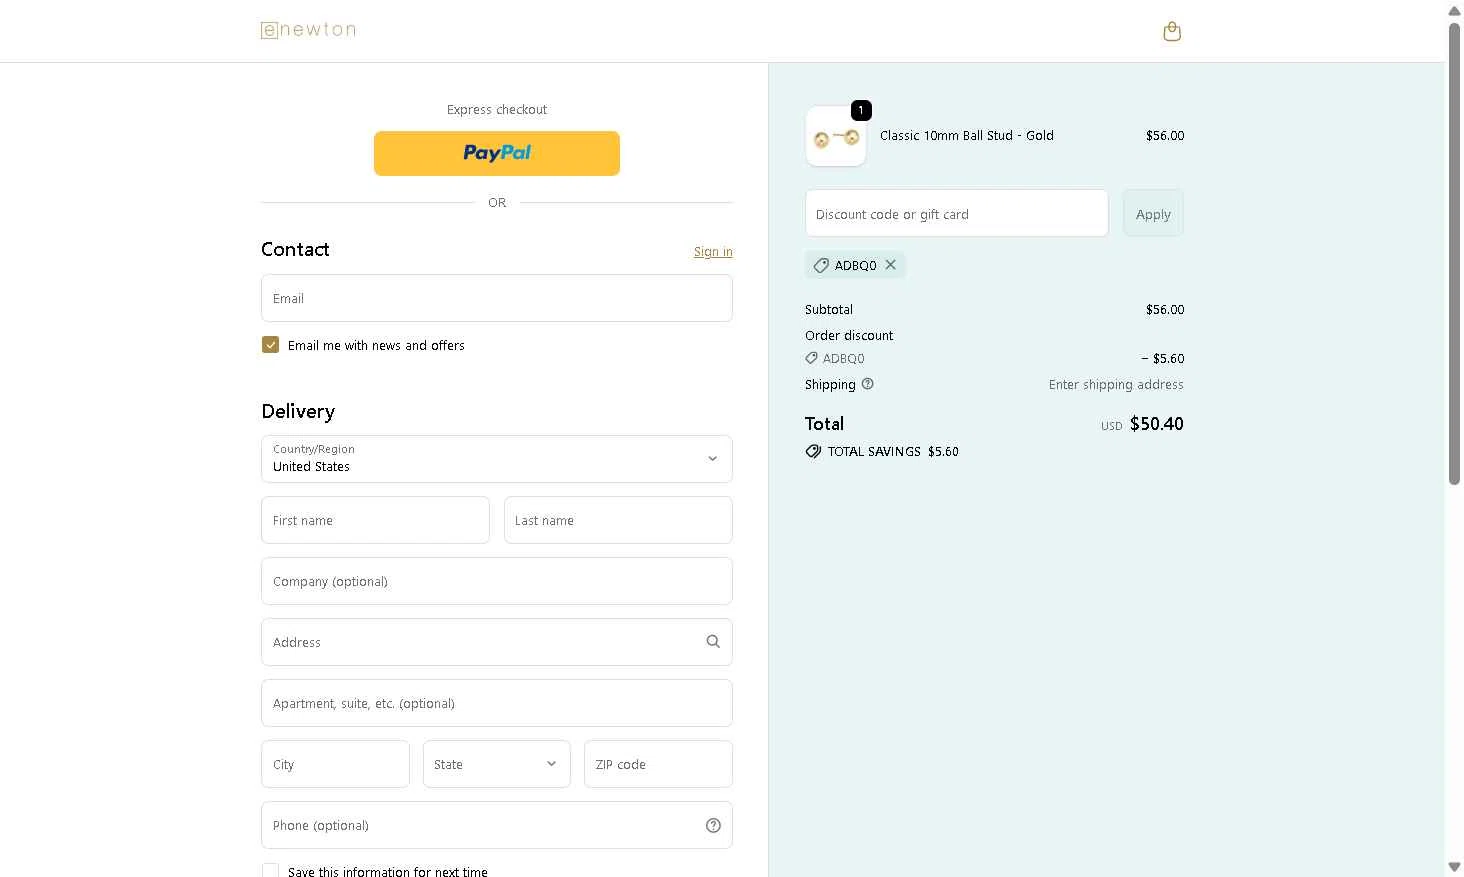The image size is (1464, 877).
Task: Click the Classic 10mm Ball Stud thumbnail
Action: click(836, 137)
